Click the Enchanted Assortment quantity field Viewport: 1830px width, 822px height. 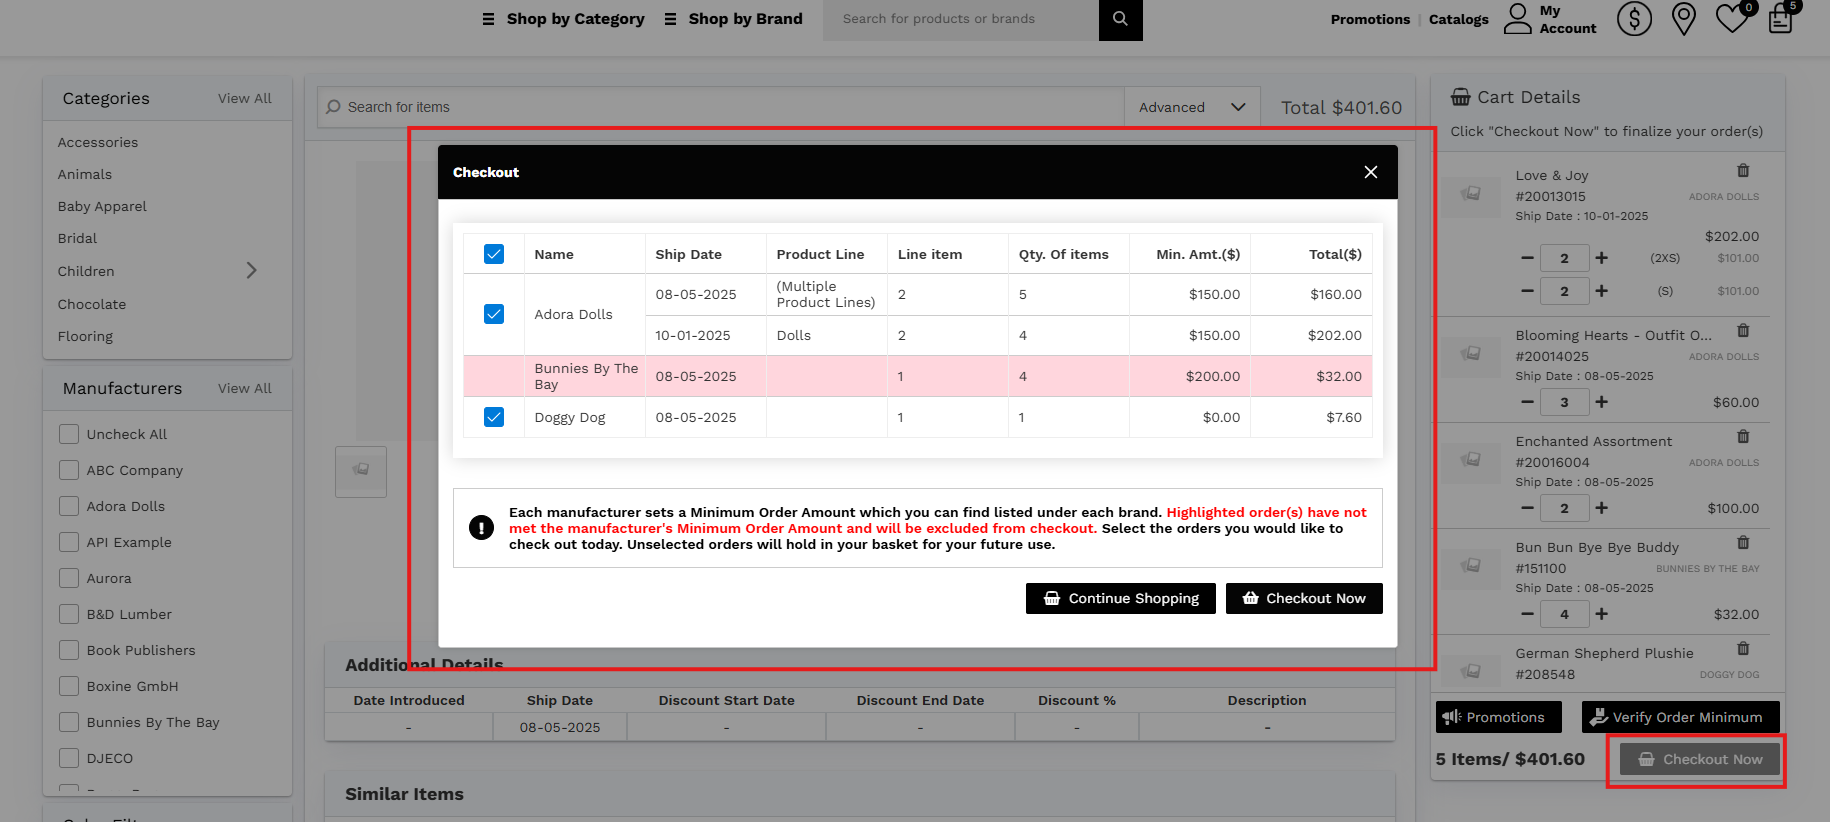(1564, 508)
